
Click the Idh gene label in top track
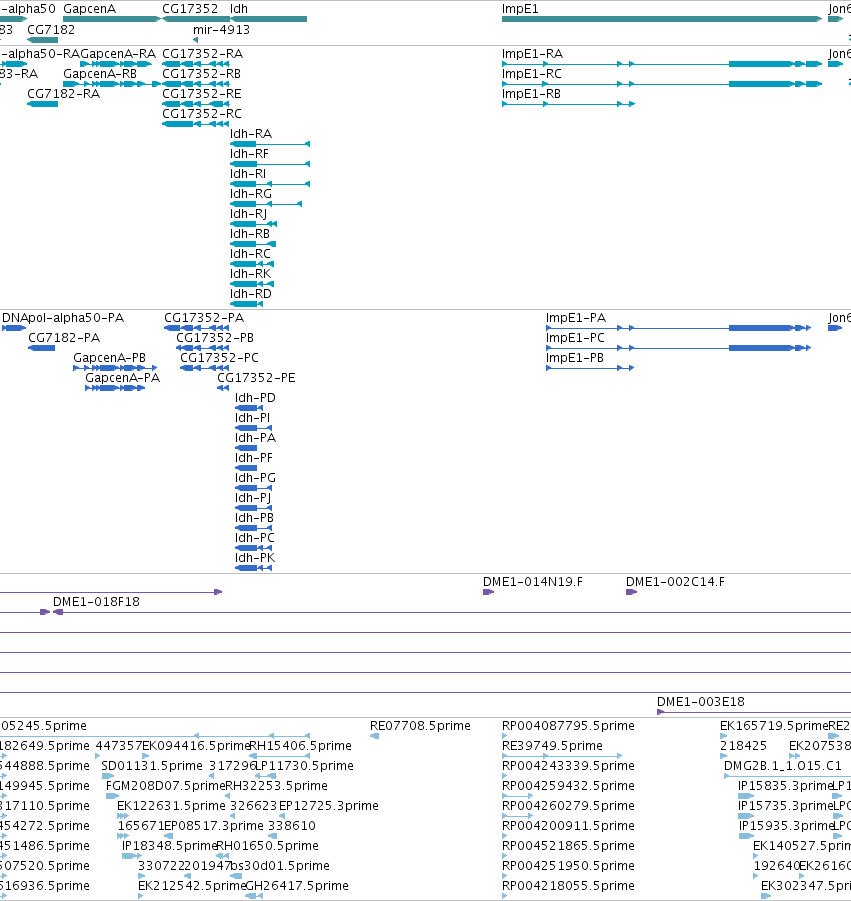click(x=239, y=9)
